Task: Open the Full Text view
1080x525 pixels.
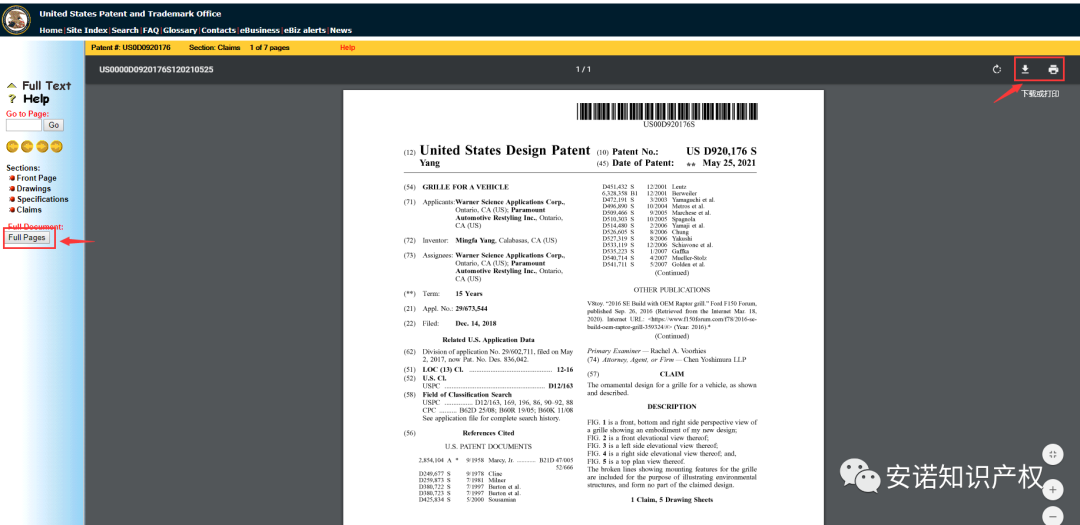Action: point(47,86)
